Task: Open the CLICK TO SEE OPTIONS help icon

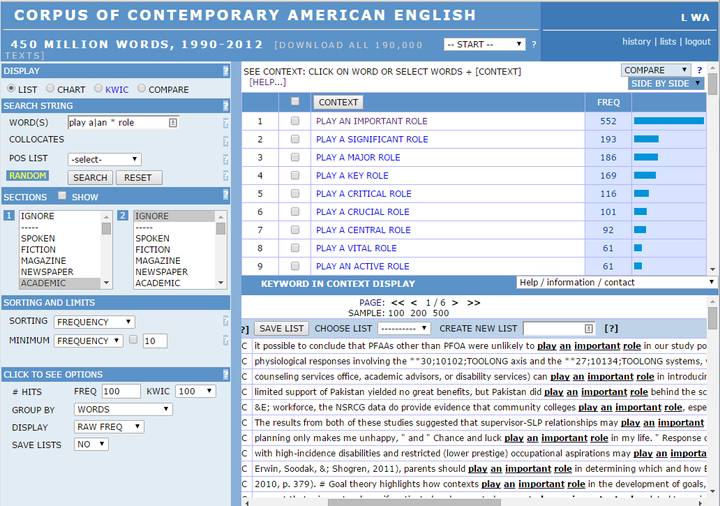Action: (x=225, y=374)
